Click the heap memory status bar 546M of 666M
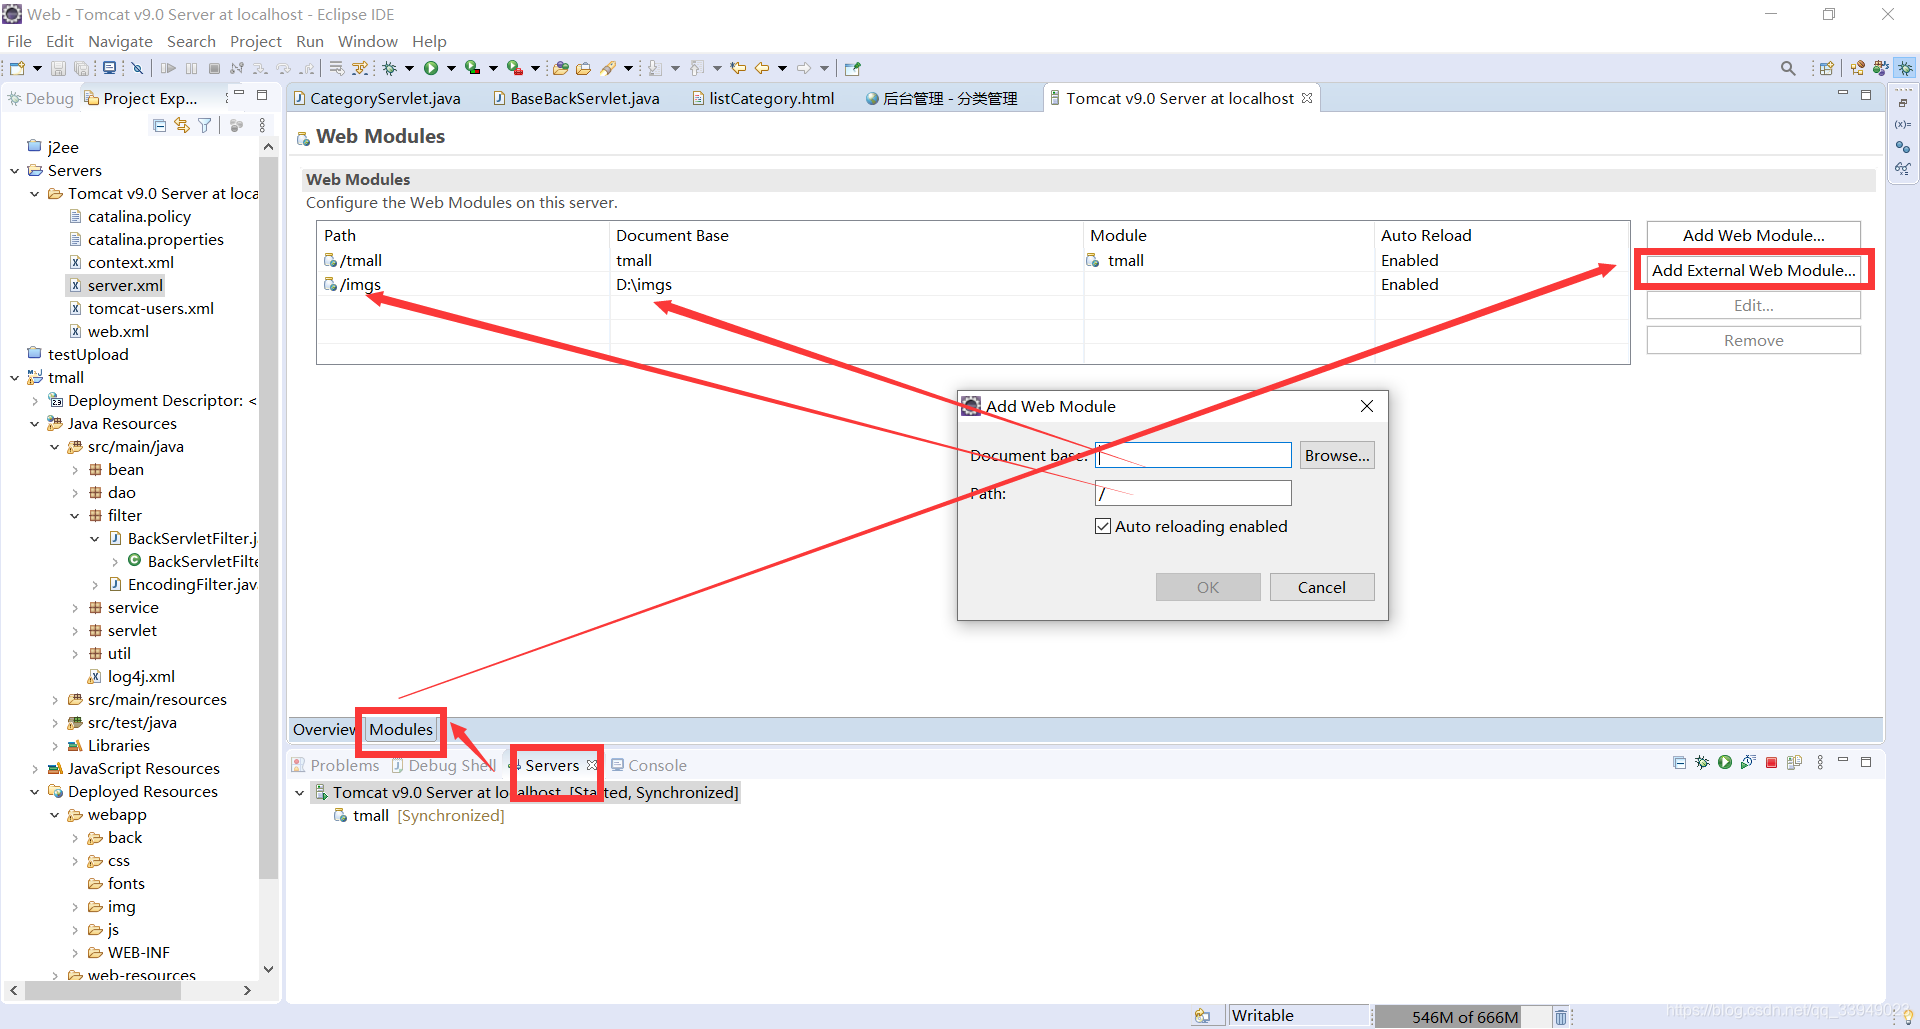 (1464, 1017)
